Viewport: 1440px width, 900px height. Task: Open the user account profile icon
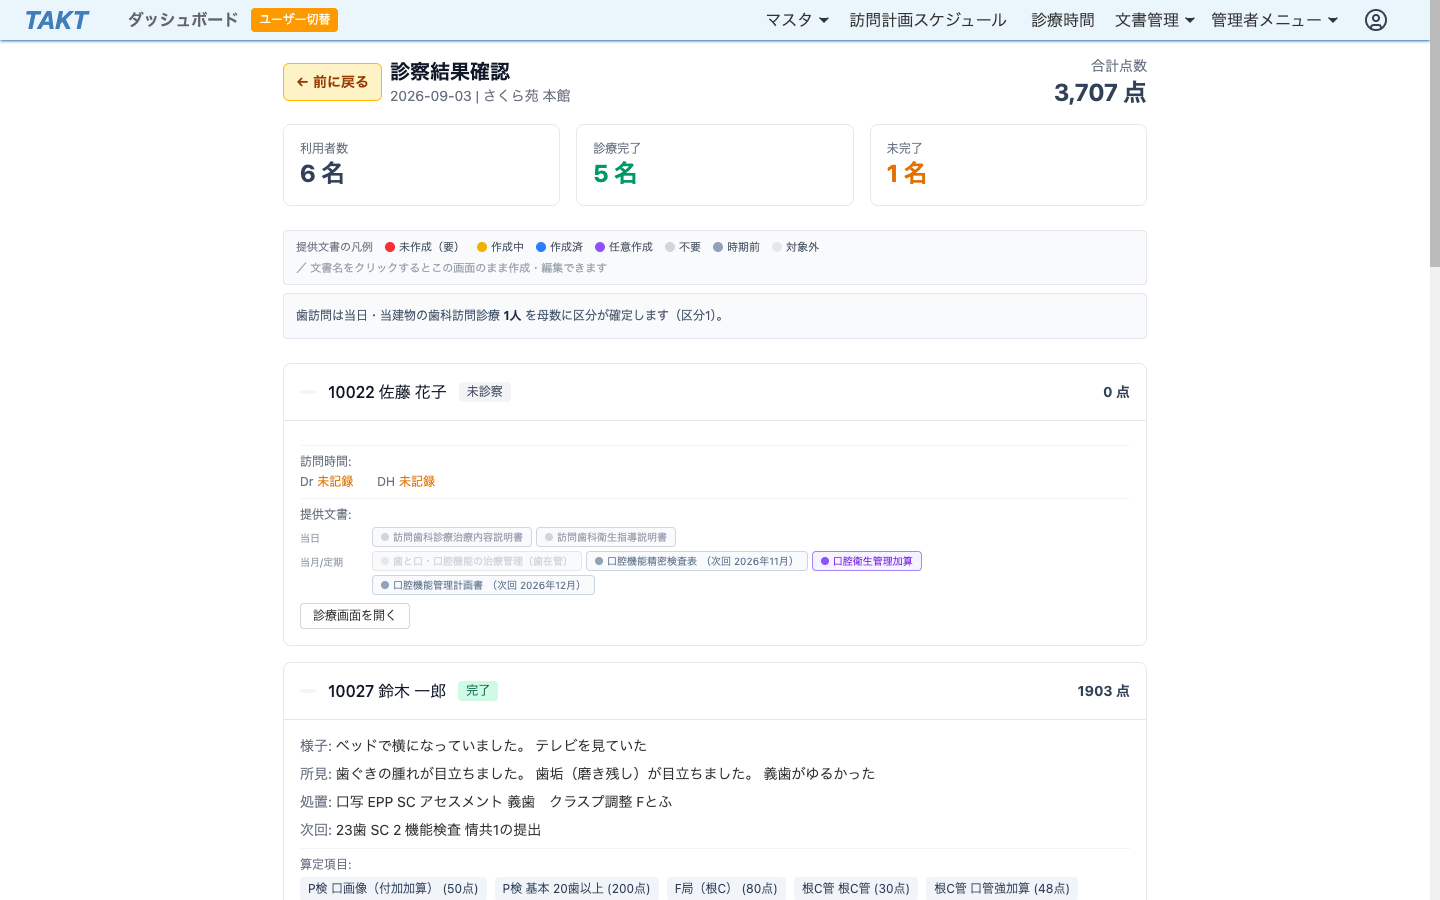pos(1376,20)
